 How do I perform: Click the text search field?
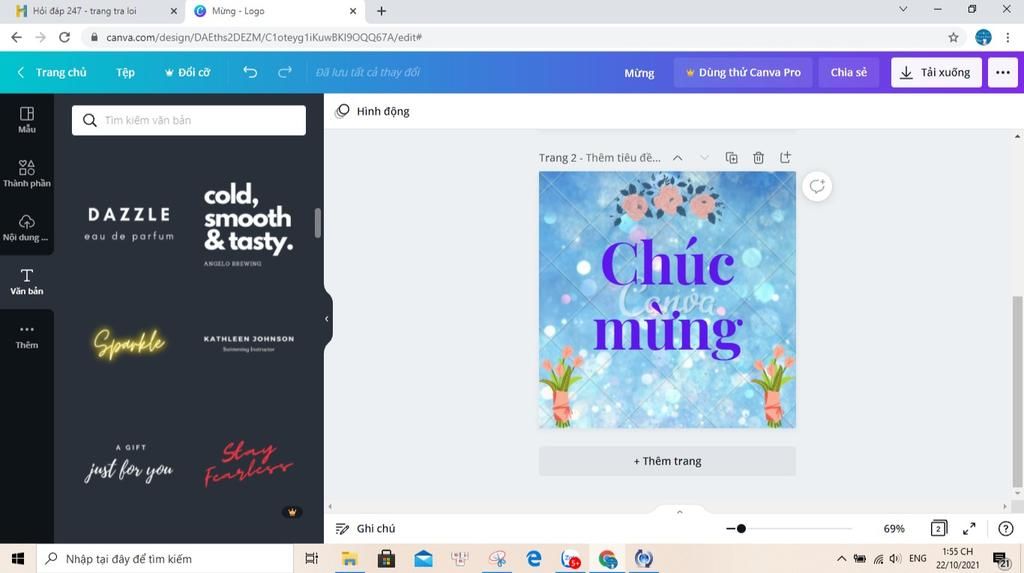[x=189, y=120]
